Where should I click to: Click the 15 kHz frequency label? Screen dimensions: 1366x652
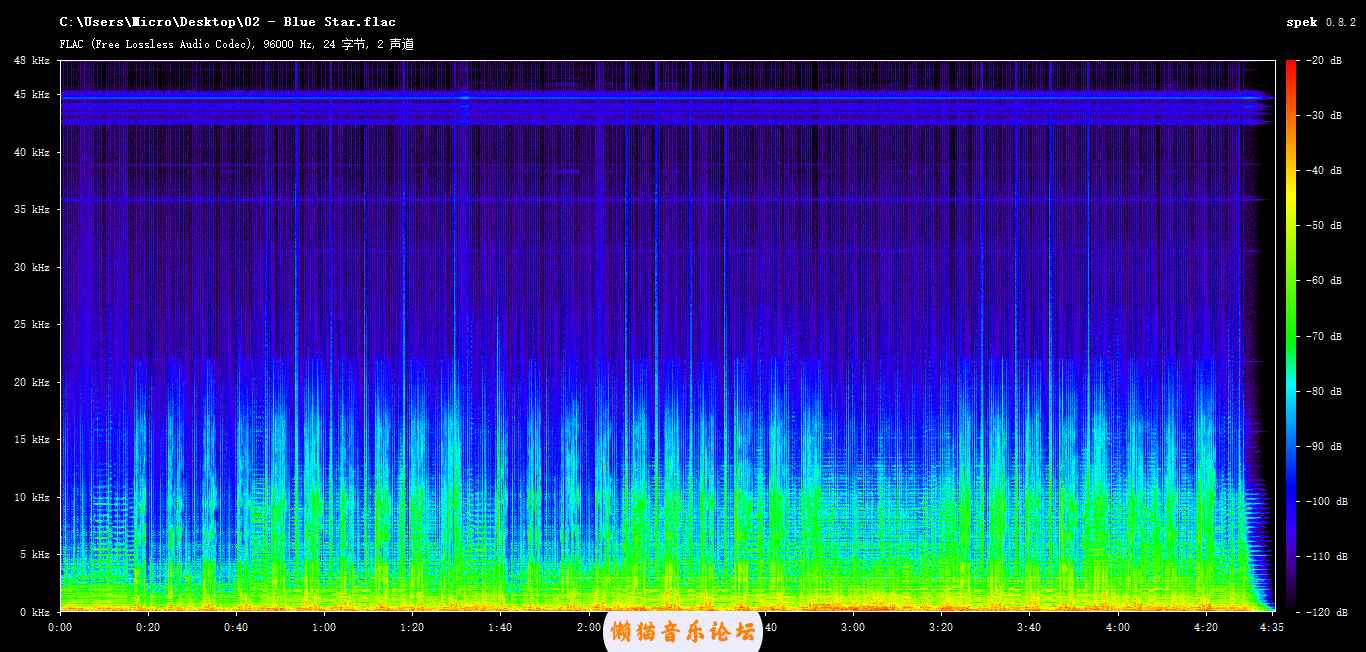pos(32,440)
